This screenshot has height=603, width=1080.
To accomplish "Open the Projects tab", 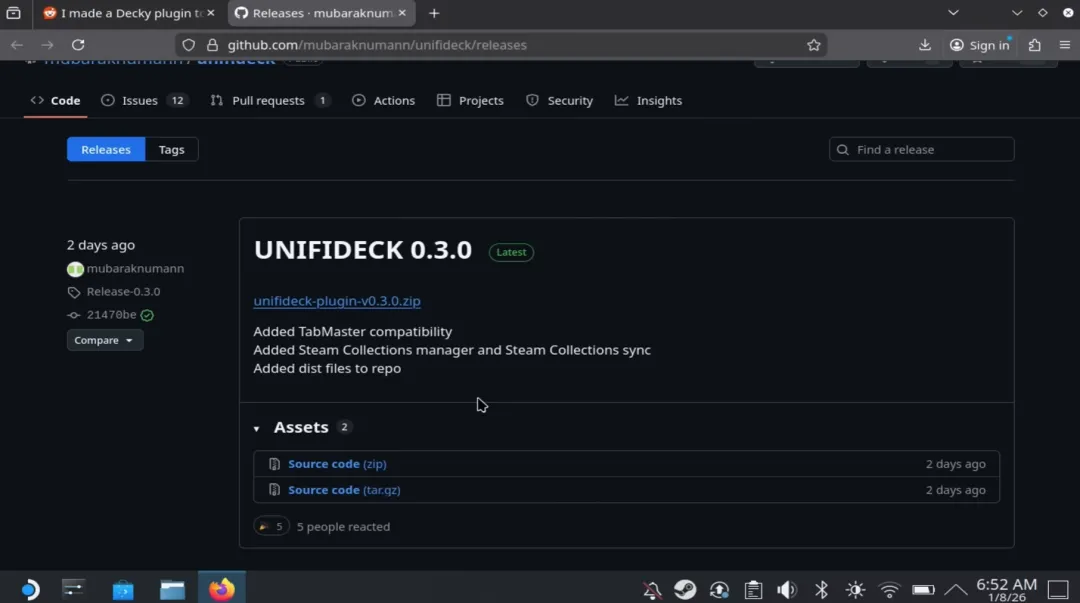I will 470,101.
